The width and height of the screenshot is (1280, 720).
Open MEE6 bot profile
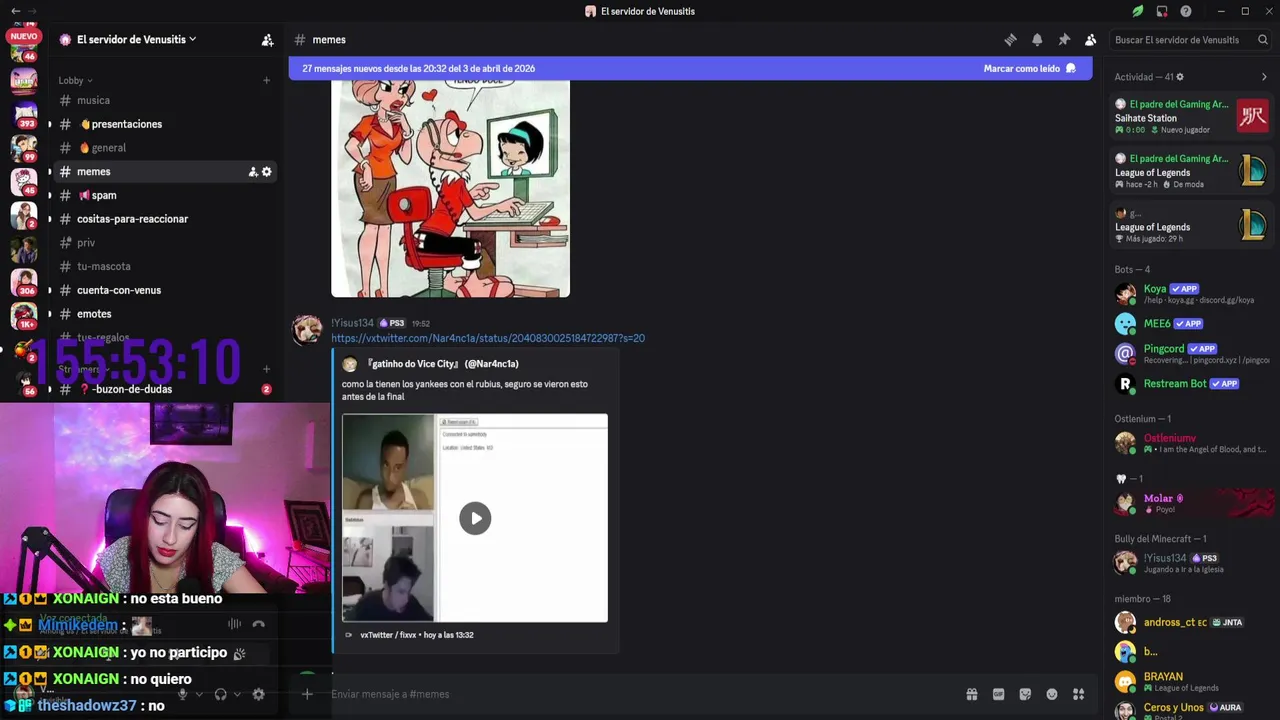tap(1191, 324)
